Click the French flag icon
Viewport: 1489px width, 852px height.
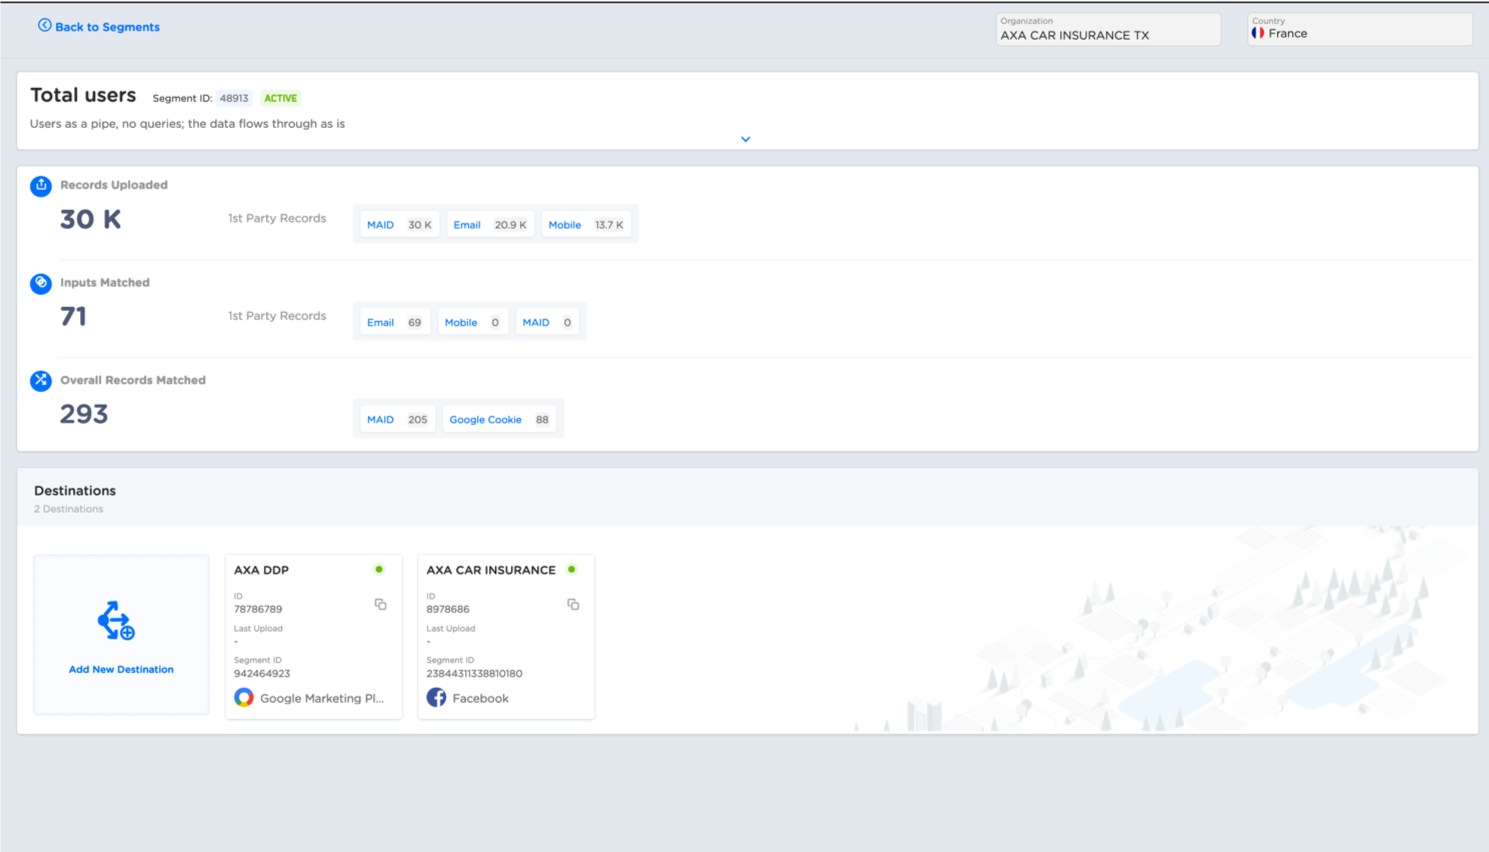point(1258,34)
